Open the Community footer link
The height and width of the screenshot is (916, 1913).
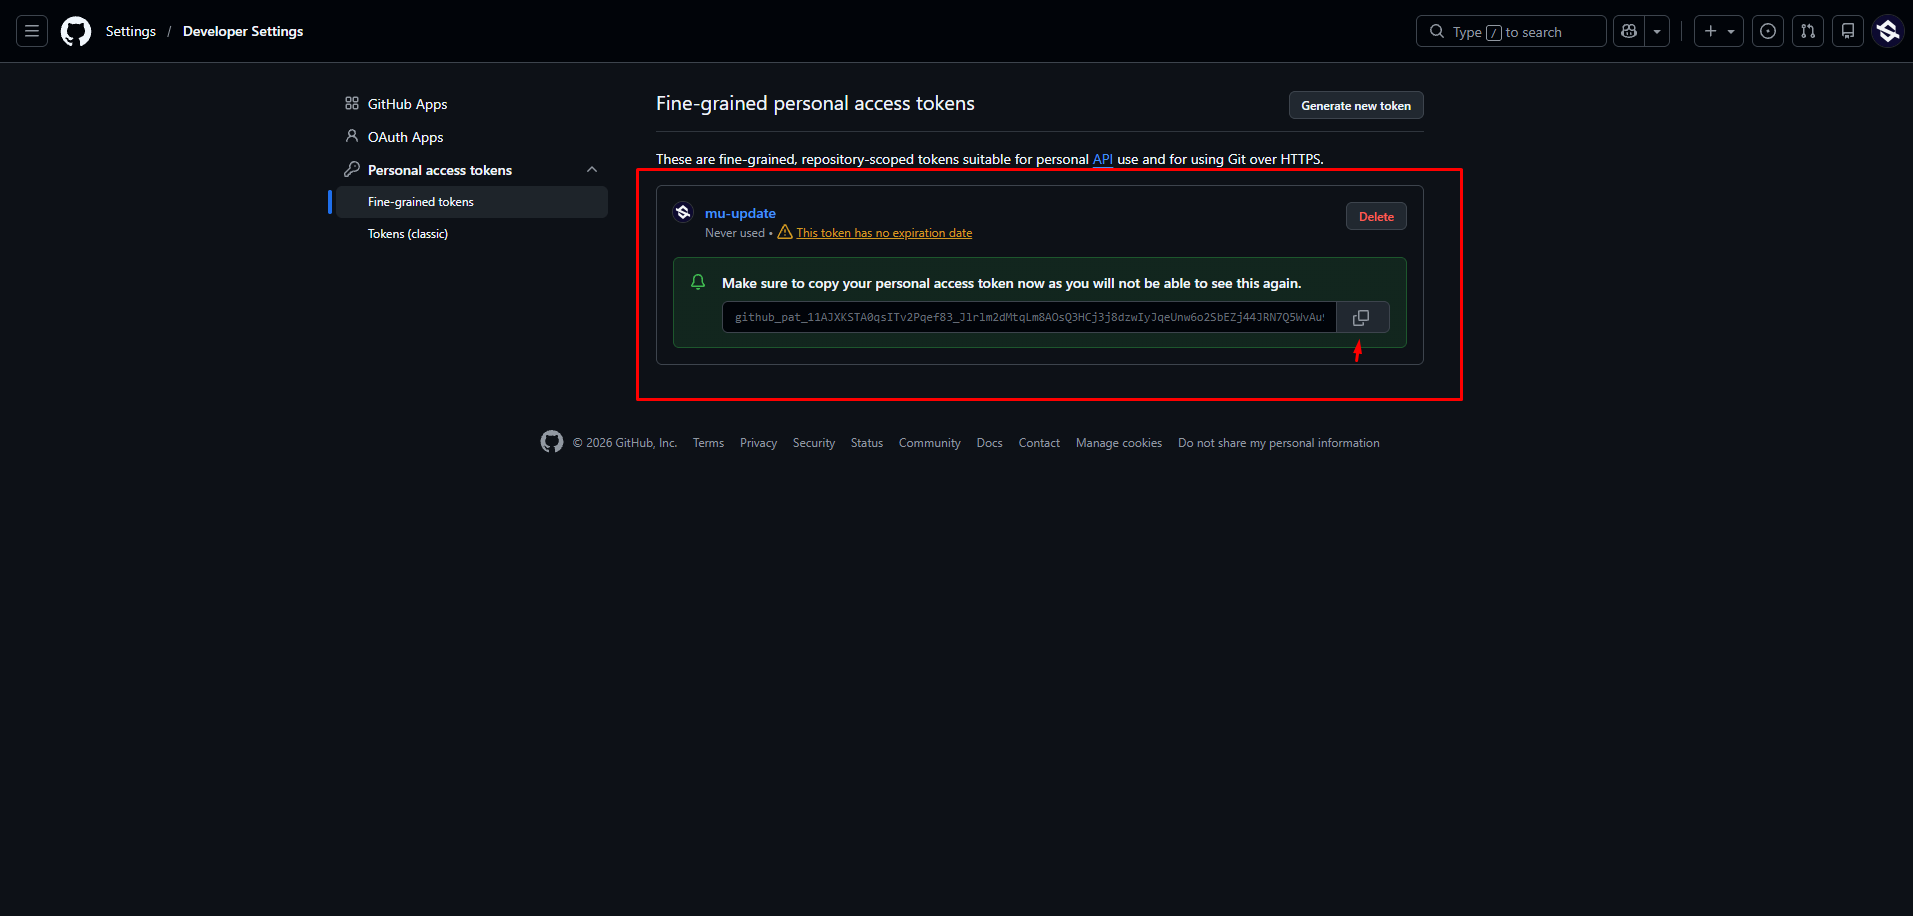click(x=930, y=443)
